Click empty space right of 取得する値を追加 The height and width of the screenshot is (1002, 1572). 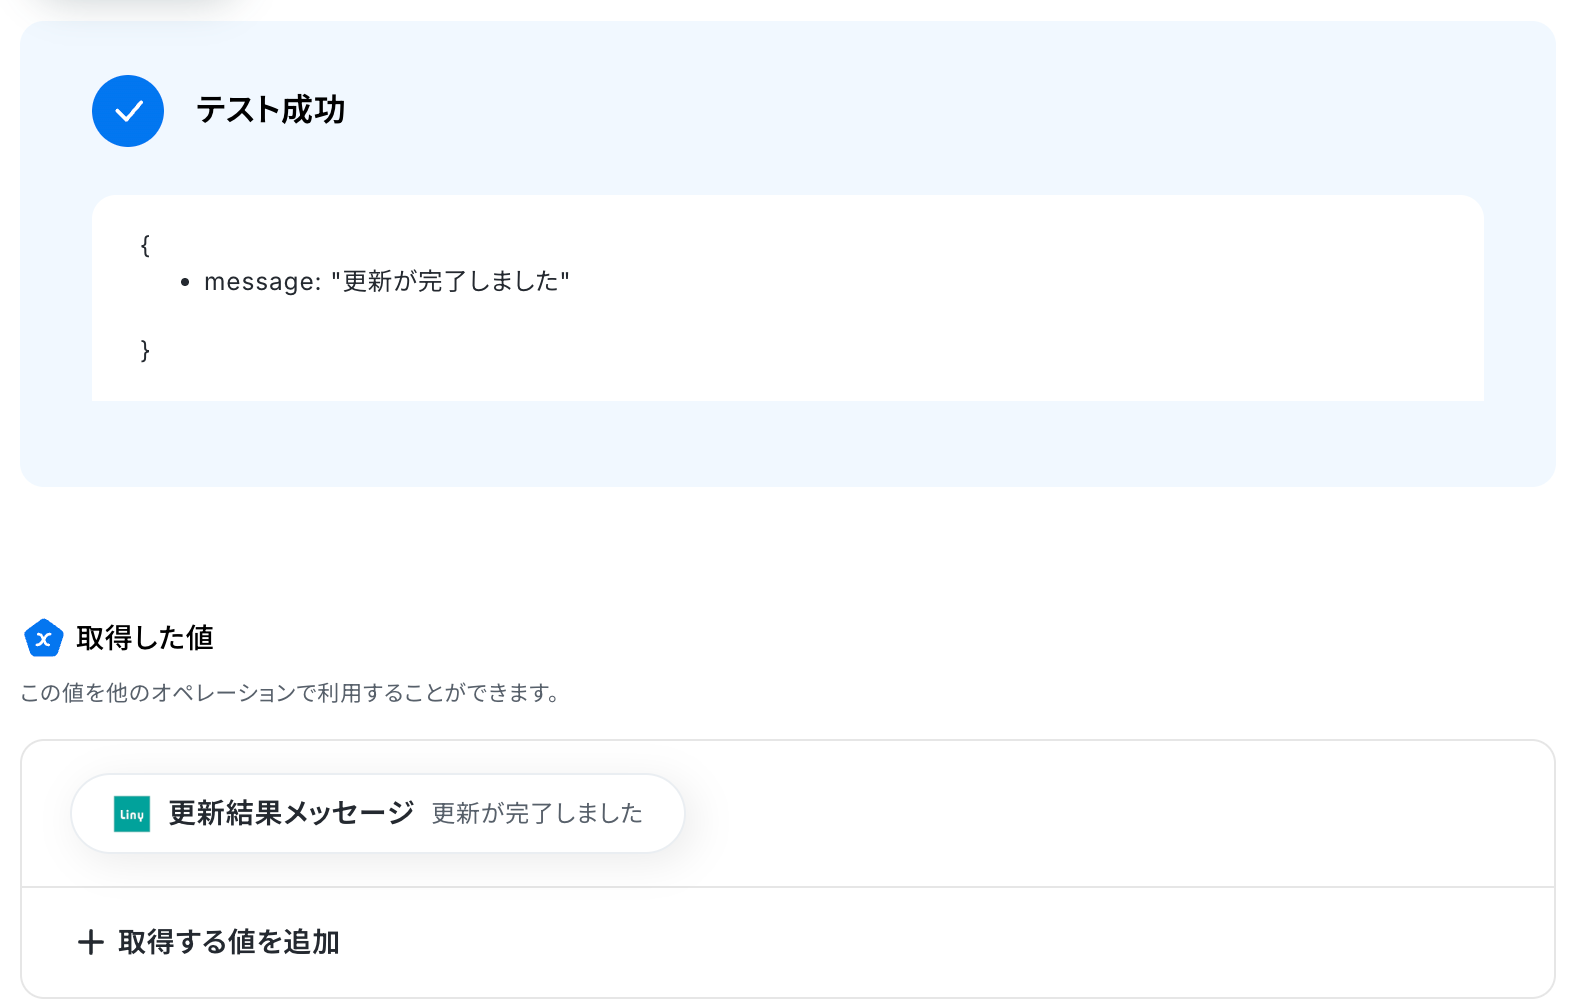[x=900, y=942]
